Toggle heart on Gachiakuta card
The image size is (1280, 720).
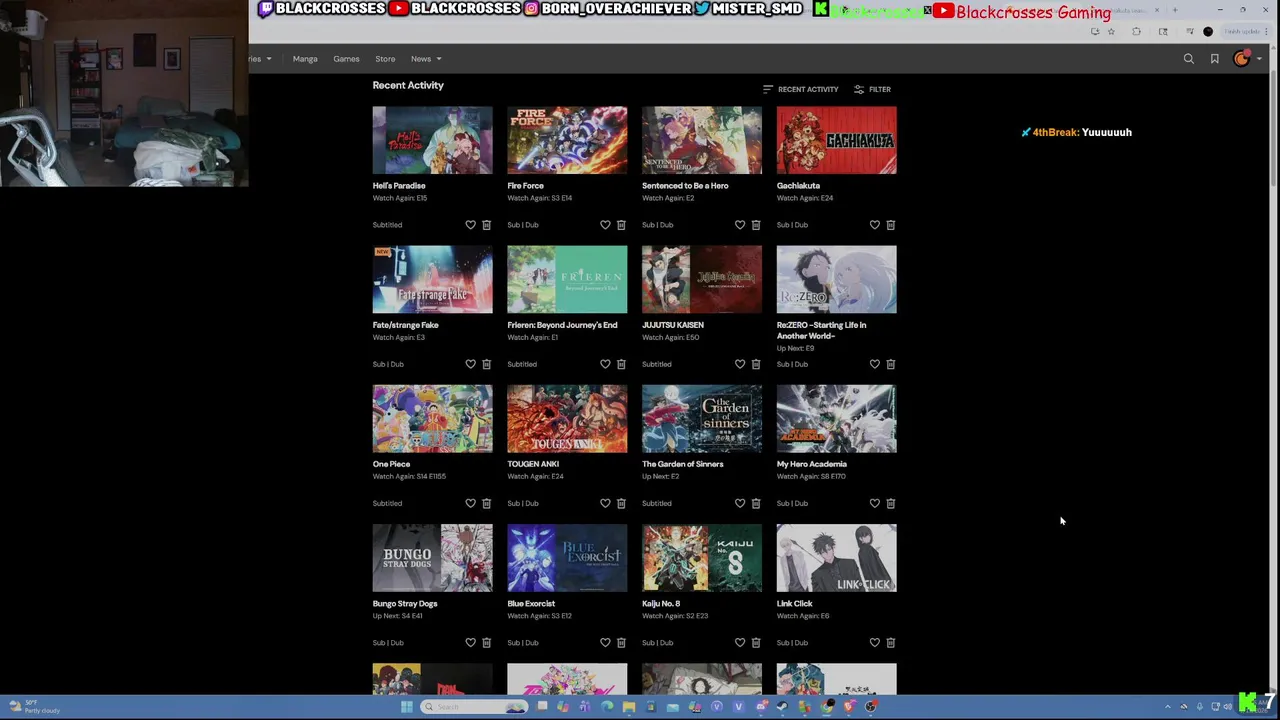875,225
